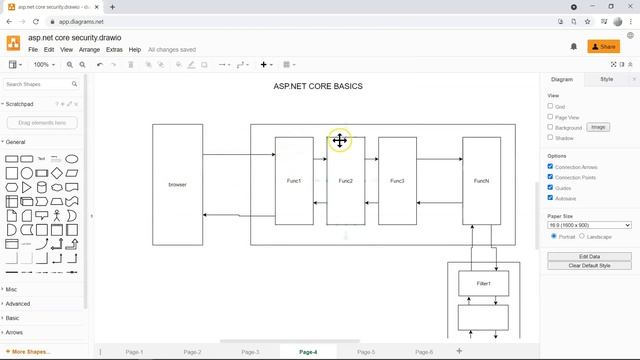Open the Paper Size dropdown
The width and height of the screenshot is (640, 360).
click(x=589, y=225)
